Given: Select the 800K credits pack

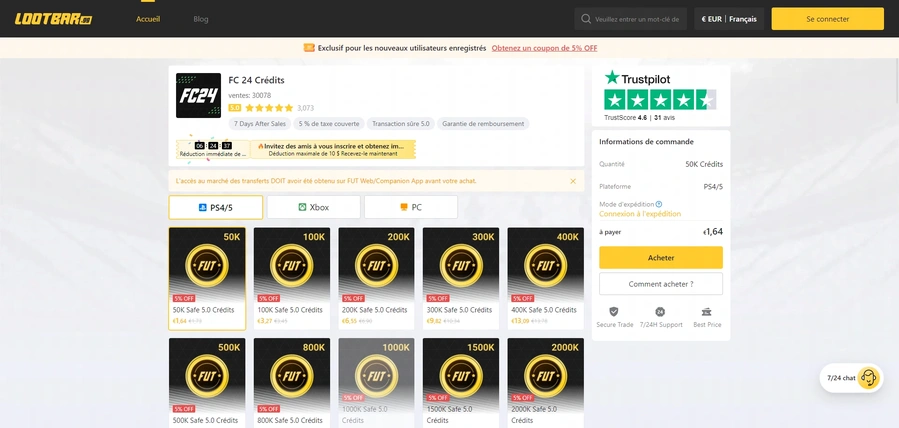Looking at the screenshot, I should pyautogui.click(x=292, y=383).
